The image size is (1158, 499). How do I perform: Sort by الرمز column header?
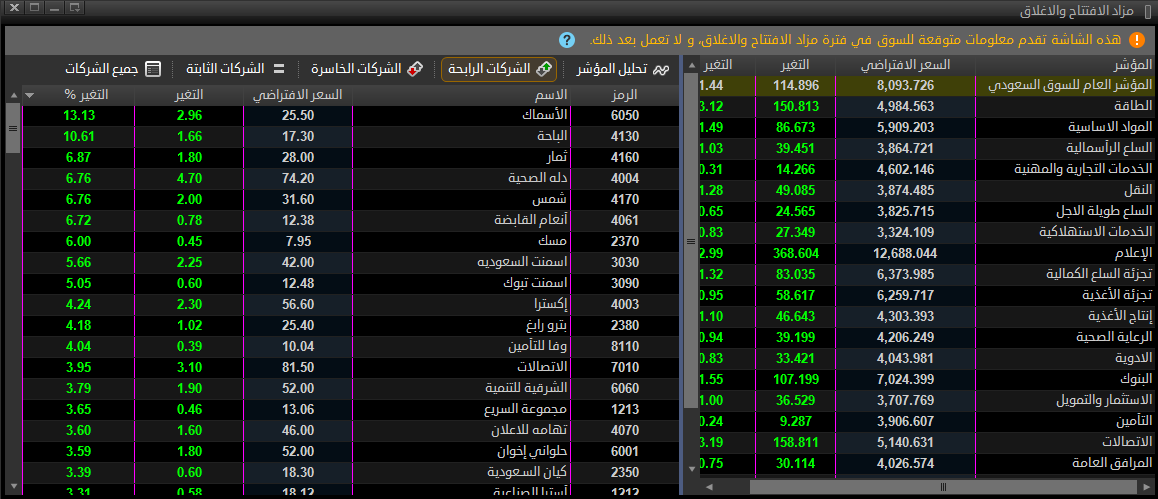point(625,94)
